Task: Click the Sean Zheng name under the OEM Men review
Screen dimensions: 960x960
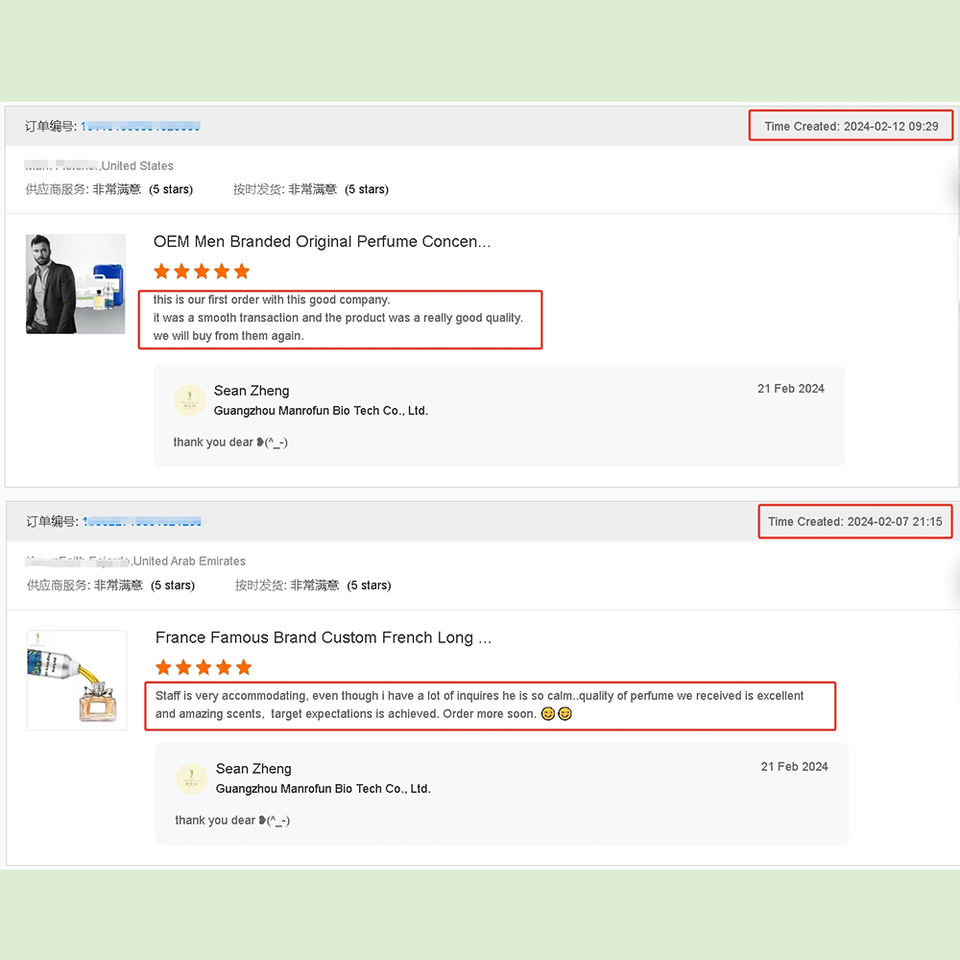Action: [x=251, y=391]
